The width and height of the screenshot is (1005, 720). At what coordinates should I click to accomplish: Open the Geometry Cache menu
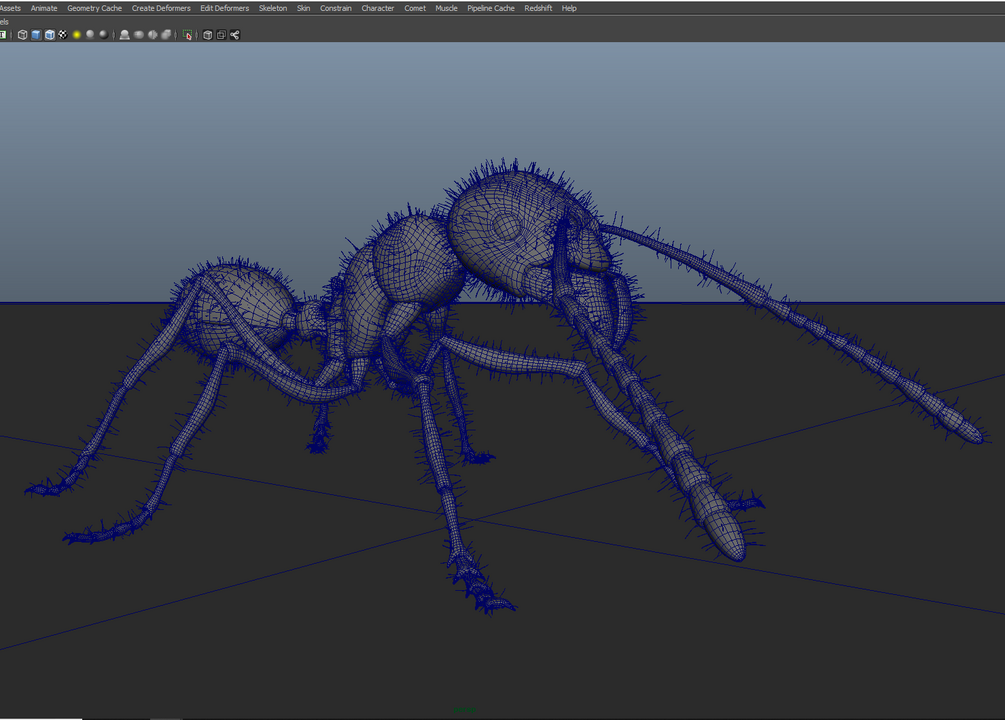[94, 8]
